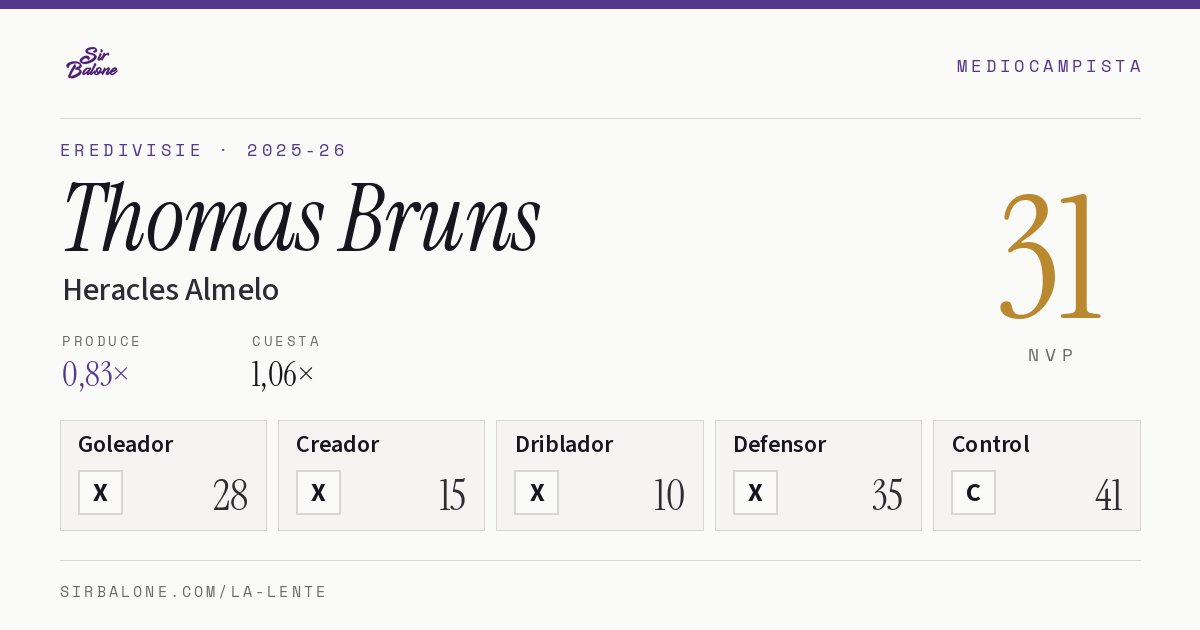Click the Goleador score 28

click(230, 495)
